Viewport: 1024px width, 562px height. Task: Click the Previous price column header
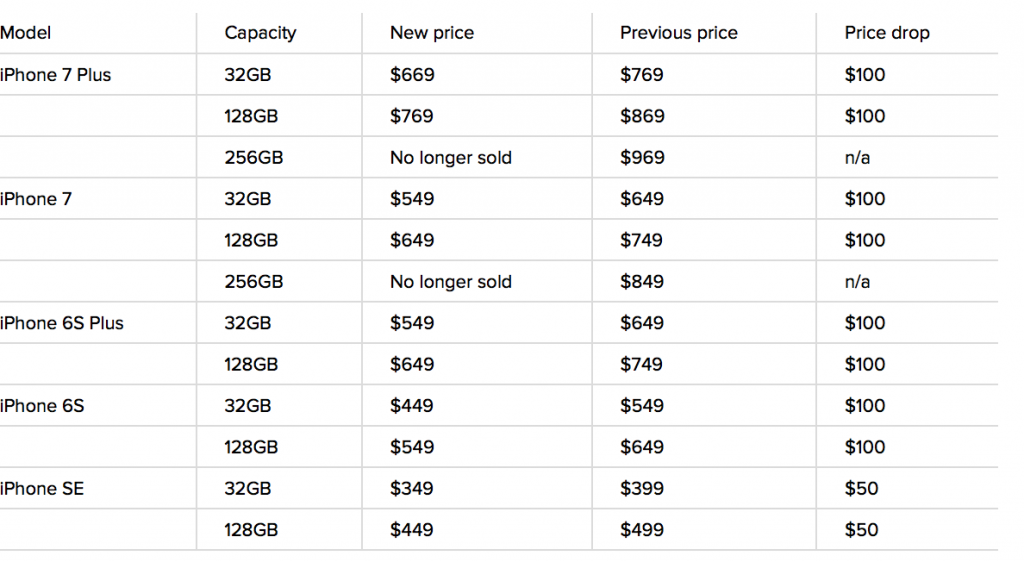[678, 33]
